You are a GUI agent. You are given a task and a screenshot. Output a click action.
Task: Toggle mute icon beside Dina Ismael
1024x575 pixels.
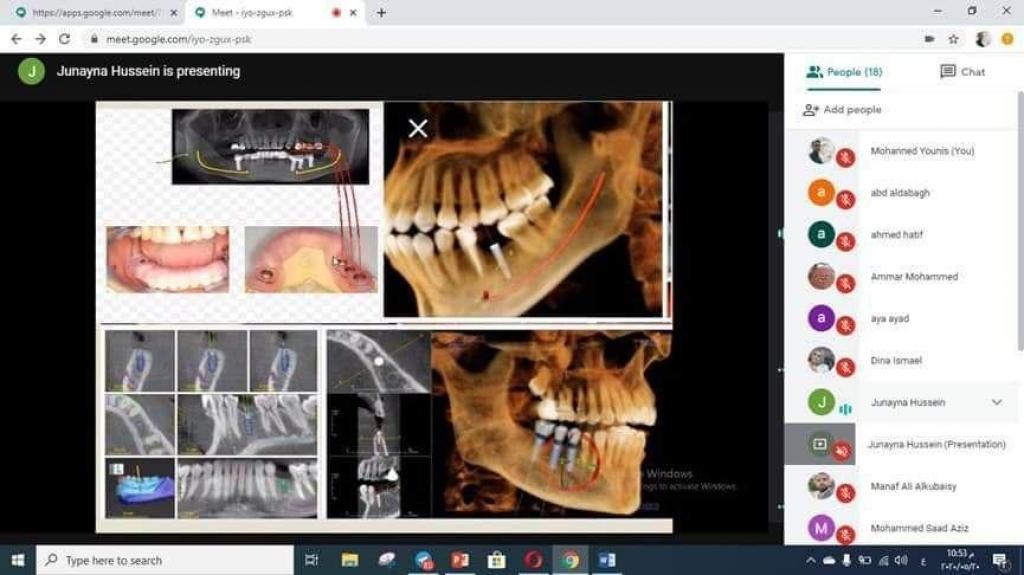tap(845, 368)
